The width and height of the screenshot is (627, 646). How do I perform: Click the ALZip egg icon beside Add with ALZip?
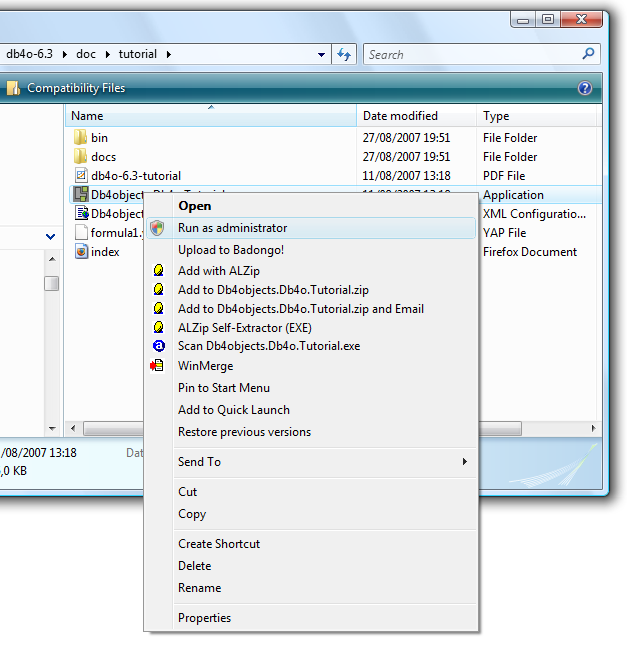pos(158,271)
